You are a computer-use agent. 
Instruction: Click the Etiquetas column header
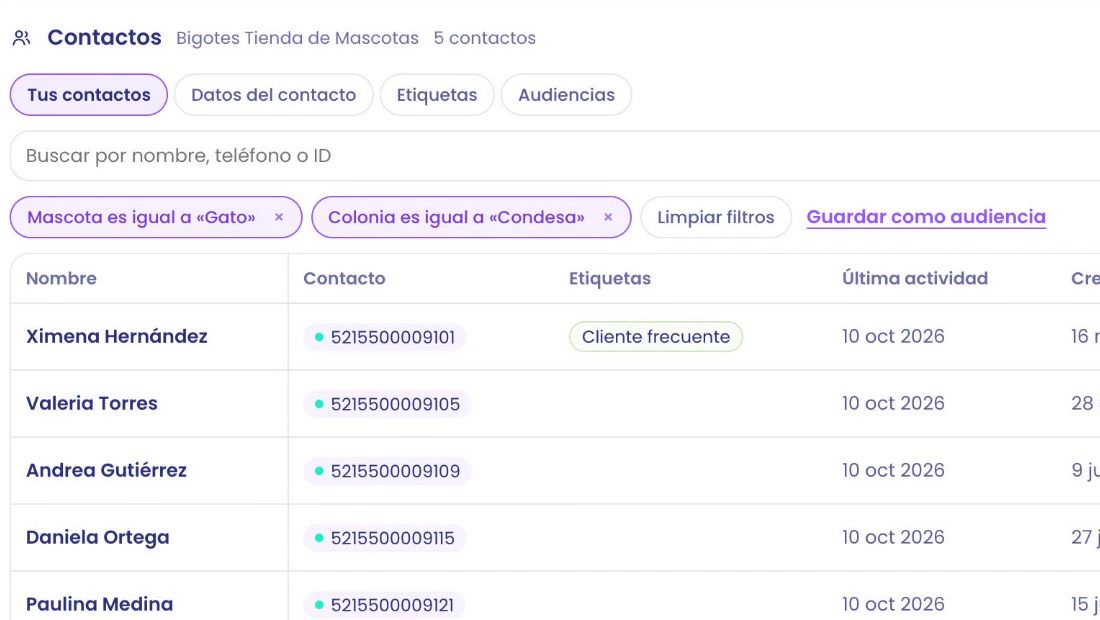pyautogui.click(x=610, y=278)
